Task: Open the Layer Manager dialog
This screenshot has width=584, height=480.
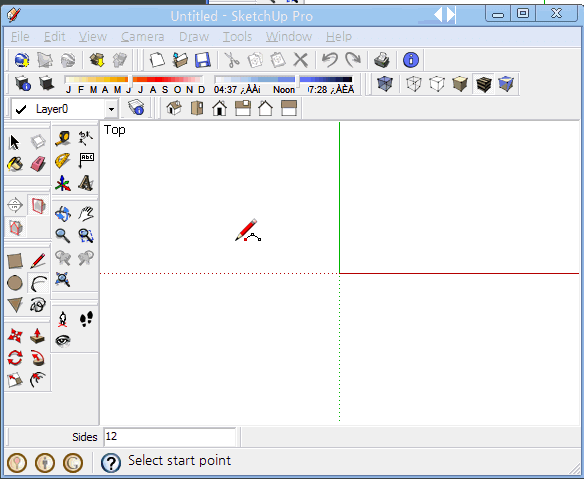Action: [x=136, y=108]
